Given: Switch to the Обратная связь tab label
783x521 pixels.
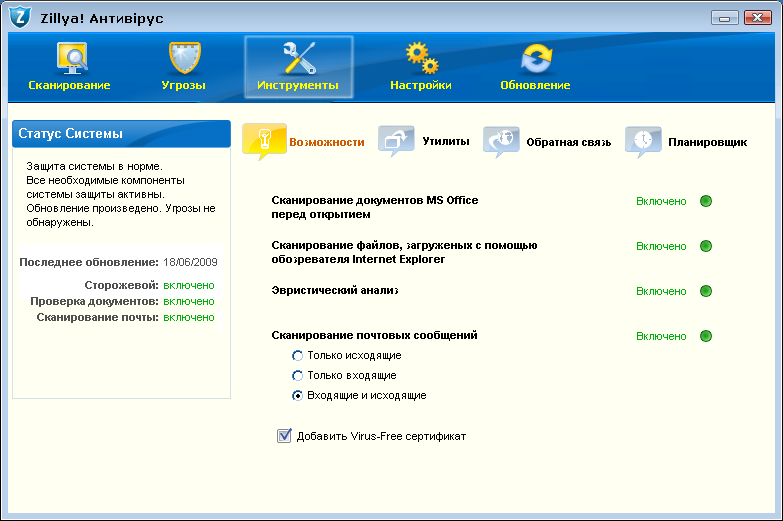Looking at the screenshot, I should tap(569, 142).
